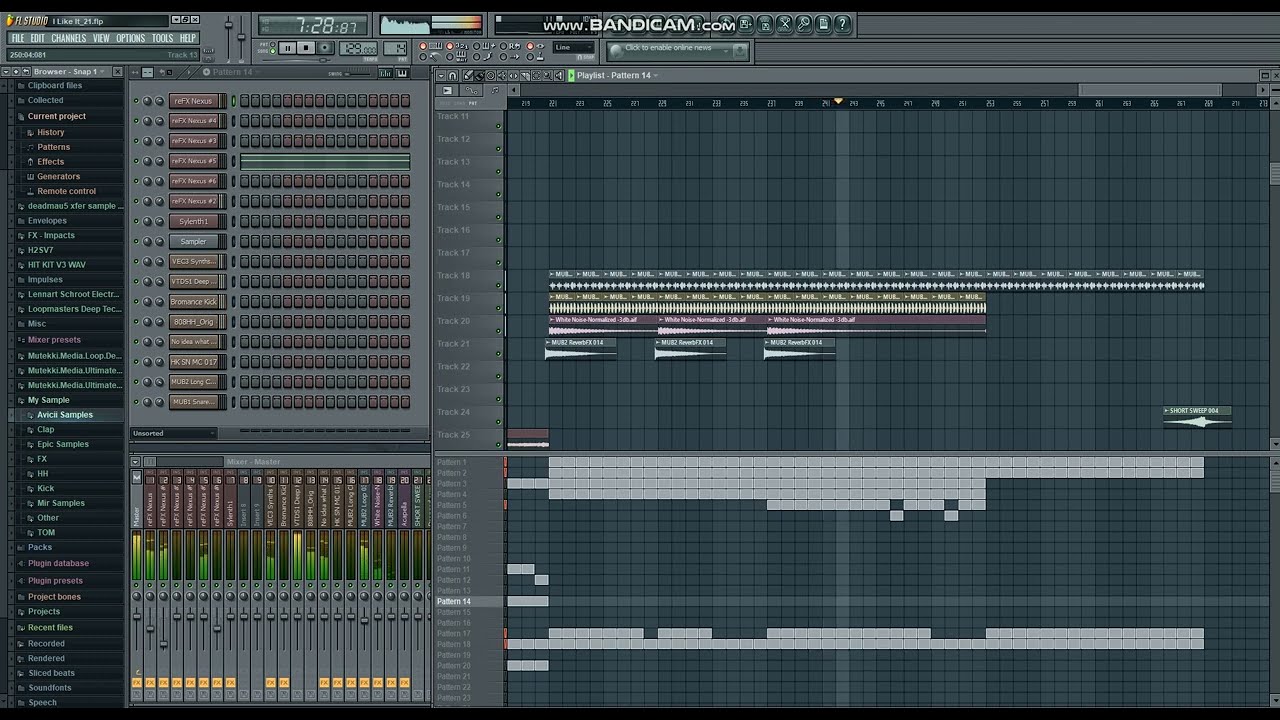
Task: Click the automation clips focus icon
Action: [471, 91]
